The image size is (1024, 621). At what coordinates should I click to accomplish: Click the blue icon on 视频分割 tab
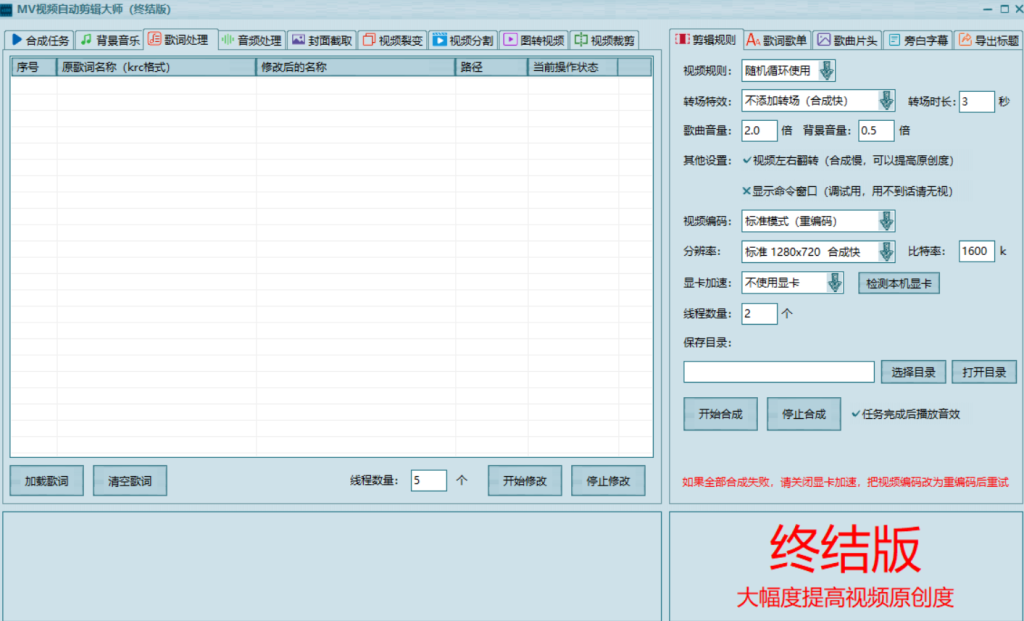[x=439, y=41]
